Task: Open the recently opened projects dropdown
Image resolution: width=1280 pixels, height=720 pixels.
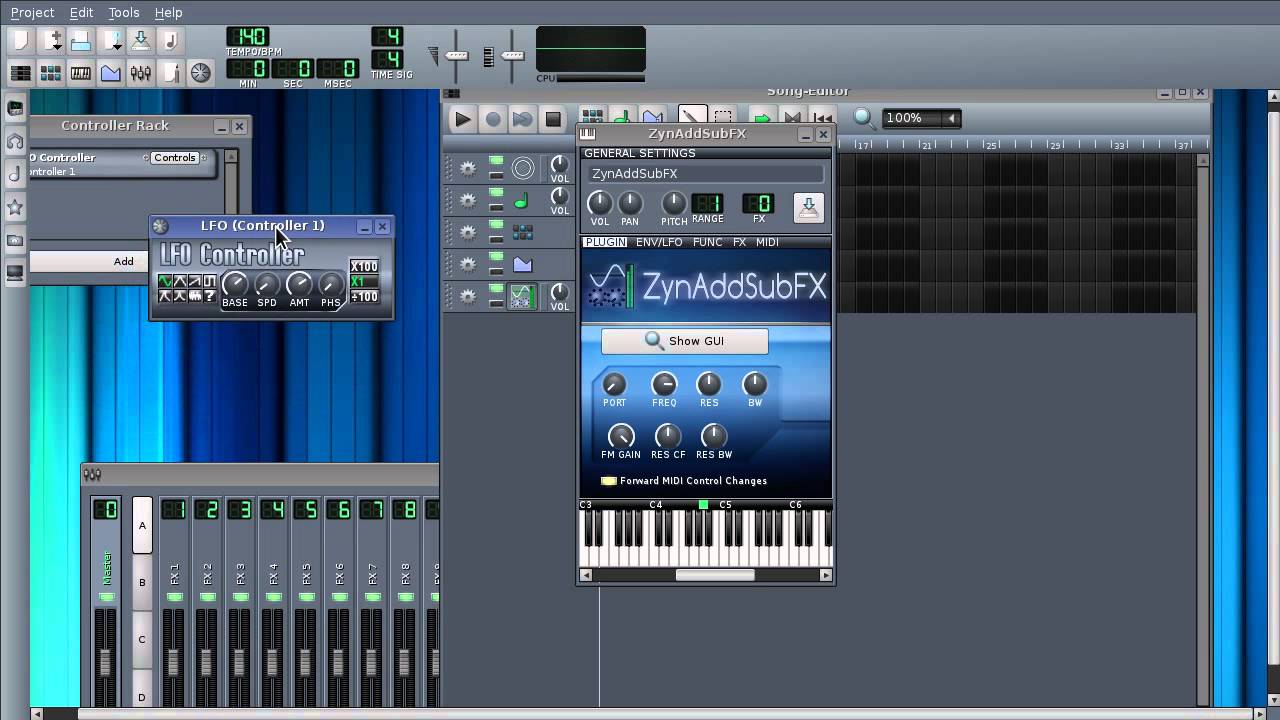Action: 112,41
